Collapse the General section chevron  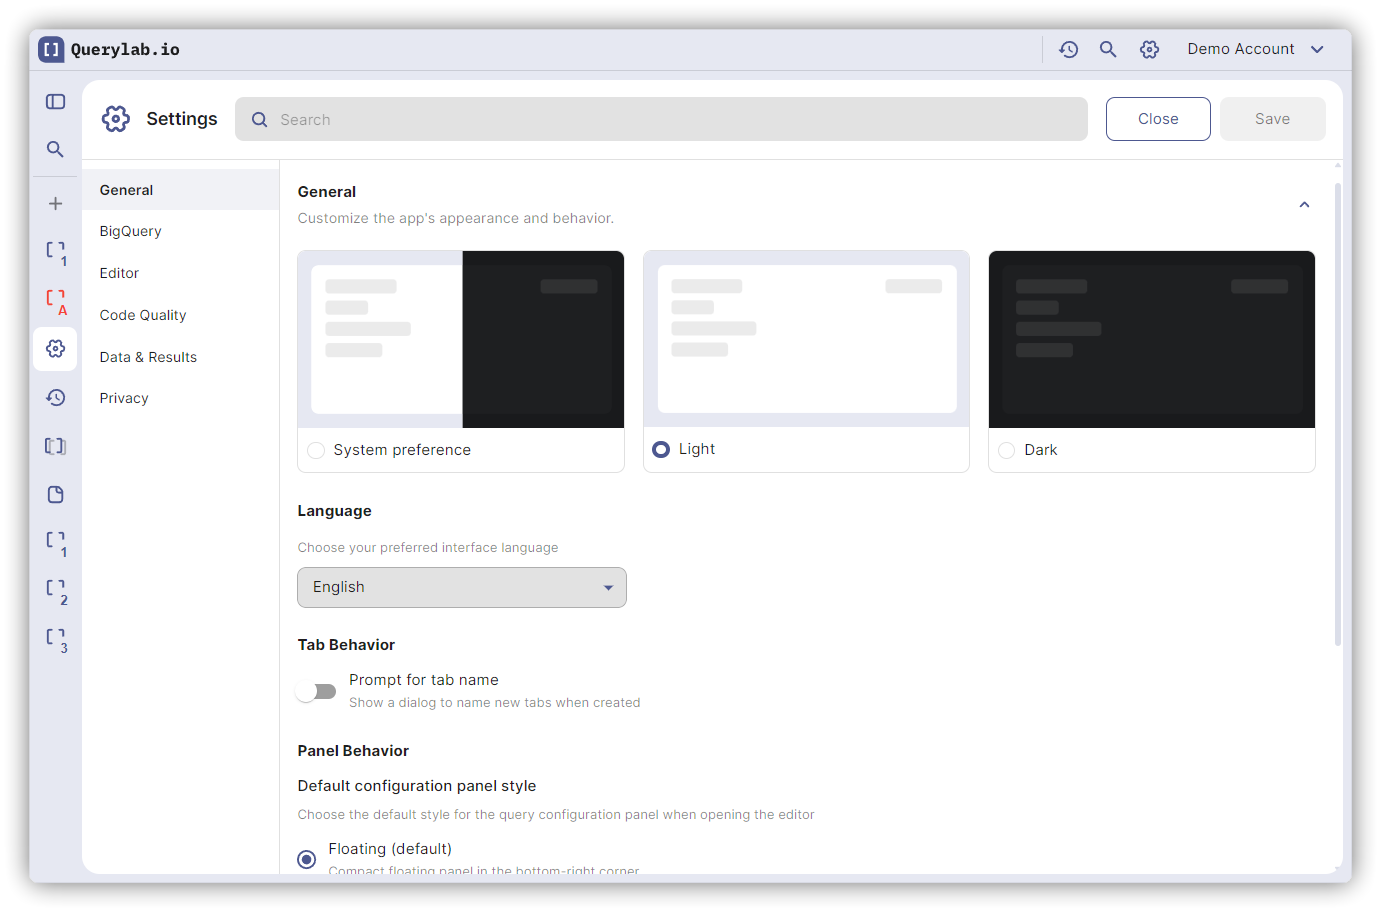(1304, 205)
